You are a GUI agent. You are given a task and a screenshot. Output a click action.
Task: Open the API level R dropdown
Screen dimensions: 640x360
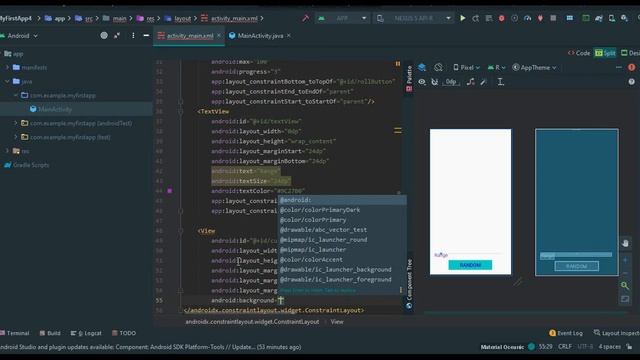click(496, 67)
